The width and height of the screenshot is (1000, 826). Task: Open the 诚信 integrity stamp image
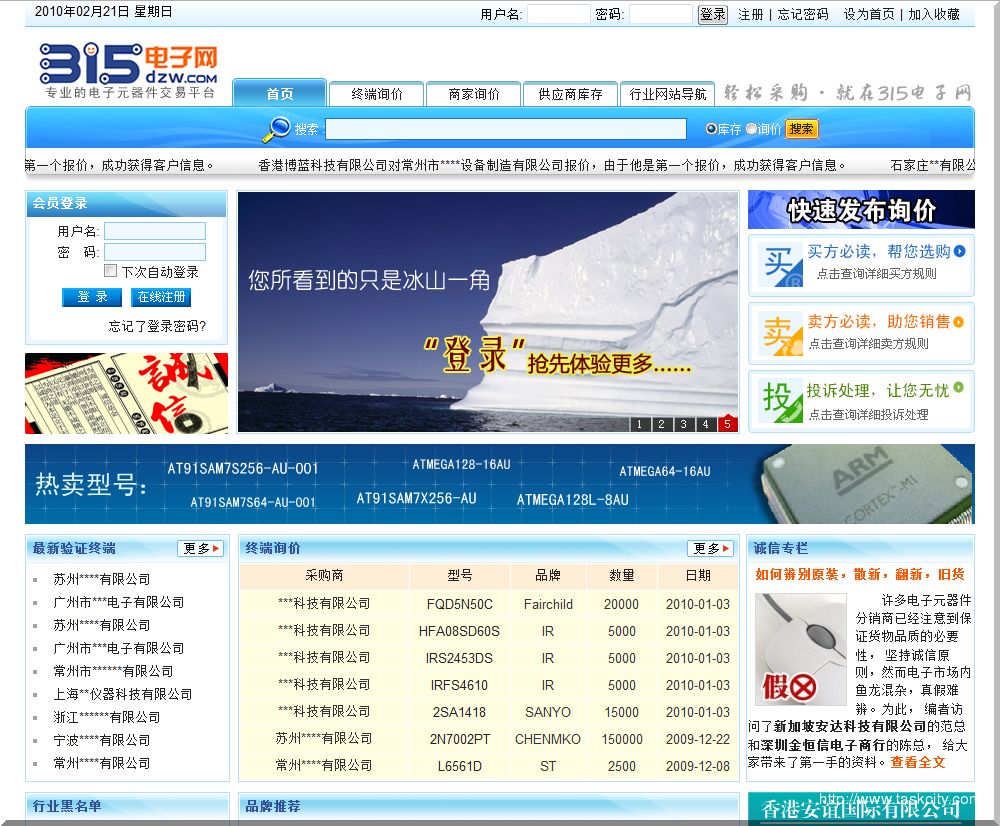click(x=127, y=393)
